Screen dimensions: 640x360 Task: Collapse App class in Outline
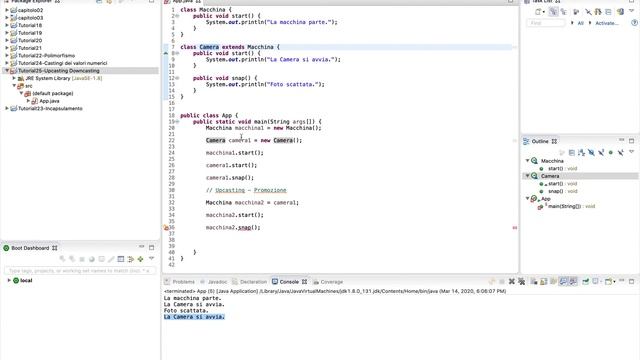[x=527, y=198]
